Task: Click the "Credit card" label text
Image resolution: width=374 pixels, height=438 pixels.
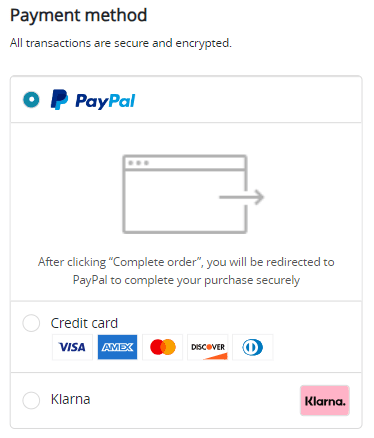Action: 84,323
